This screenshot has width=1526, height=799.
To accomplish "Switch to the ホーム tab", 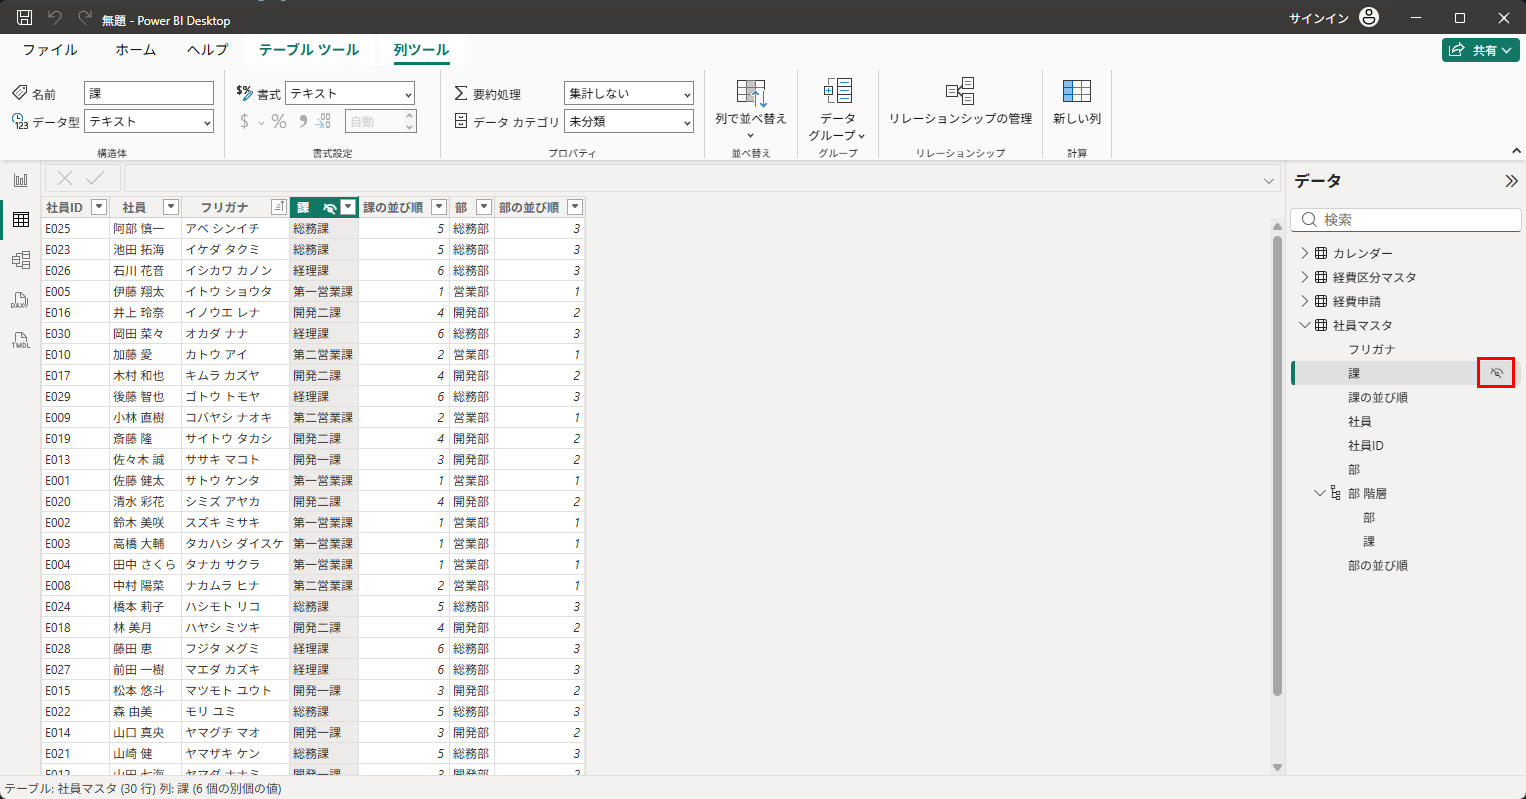I will click(136, 49).
